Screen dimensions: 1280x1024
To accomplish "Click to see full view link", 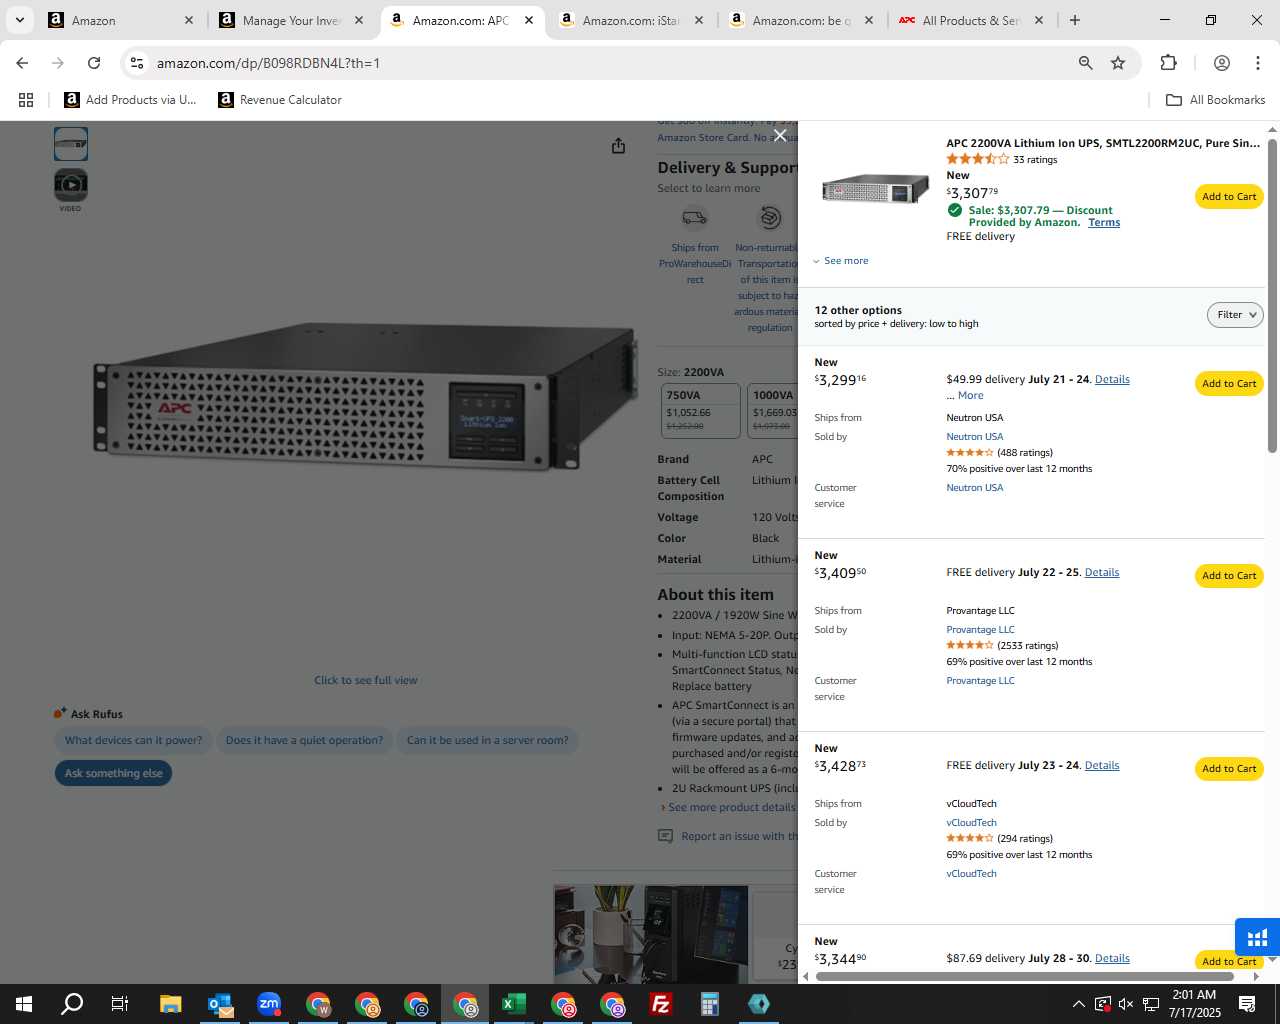I will (366, 681).
